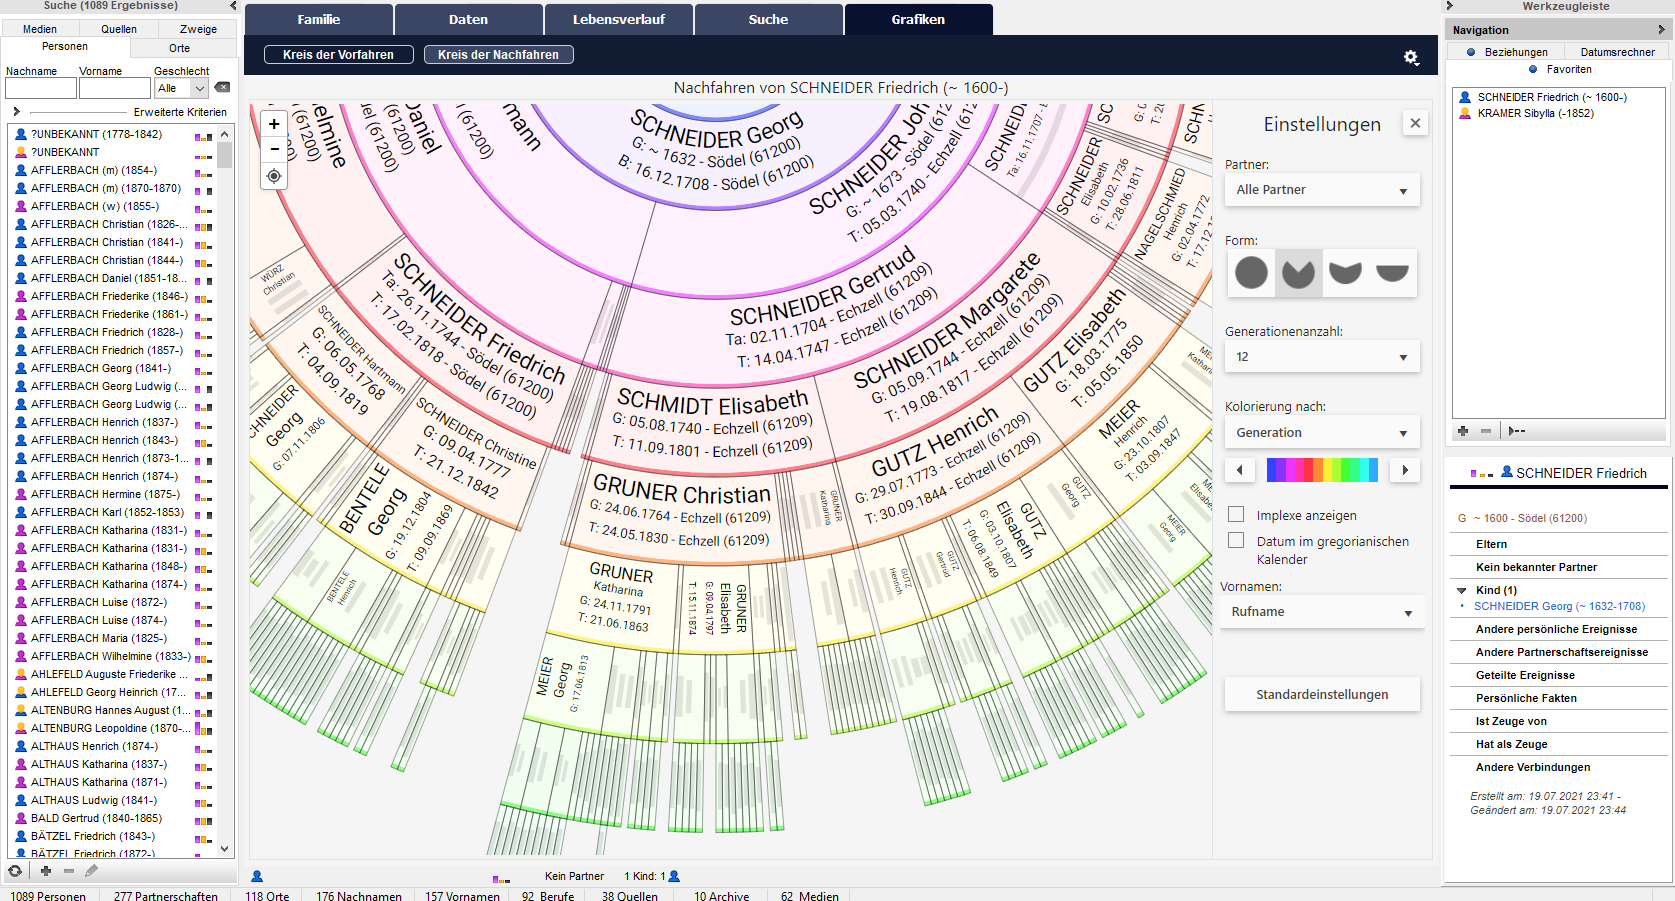Add a new person with plus icon
Image resolution: width=1675 pixels, height=901 pixels.
click(46, 871)
